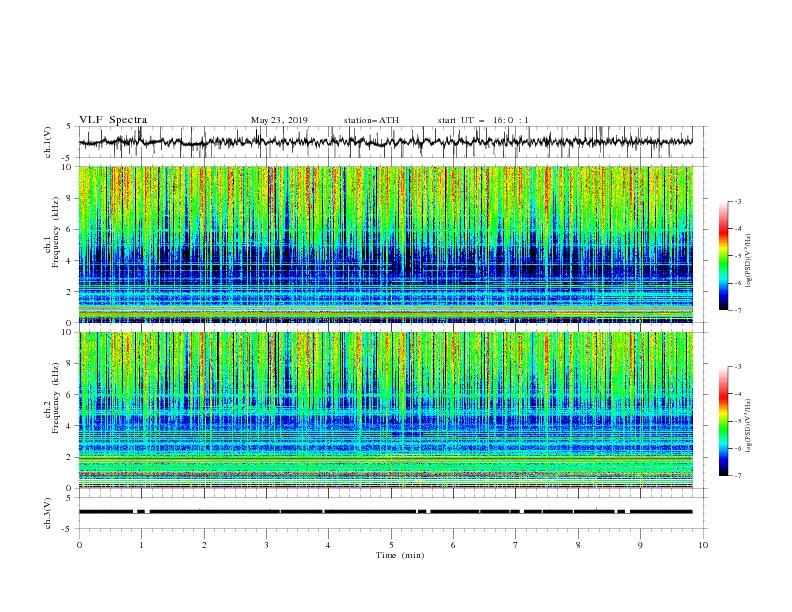Click the "-7" tick on ch.1 color bar
Image resolution: width=792 pixels, height=612 pixels.
pos(737,310)
